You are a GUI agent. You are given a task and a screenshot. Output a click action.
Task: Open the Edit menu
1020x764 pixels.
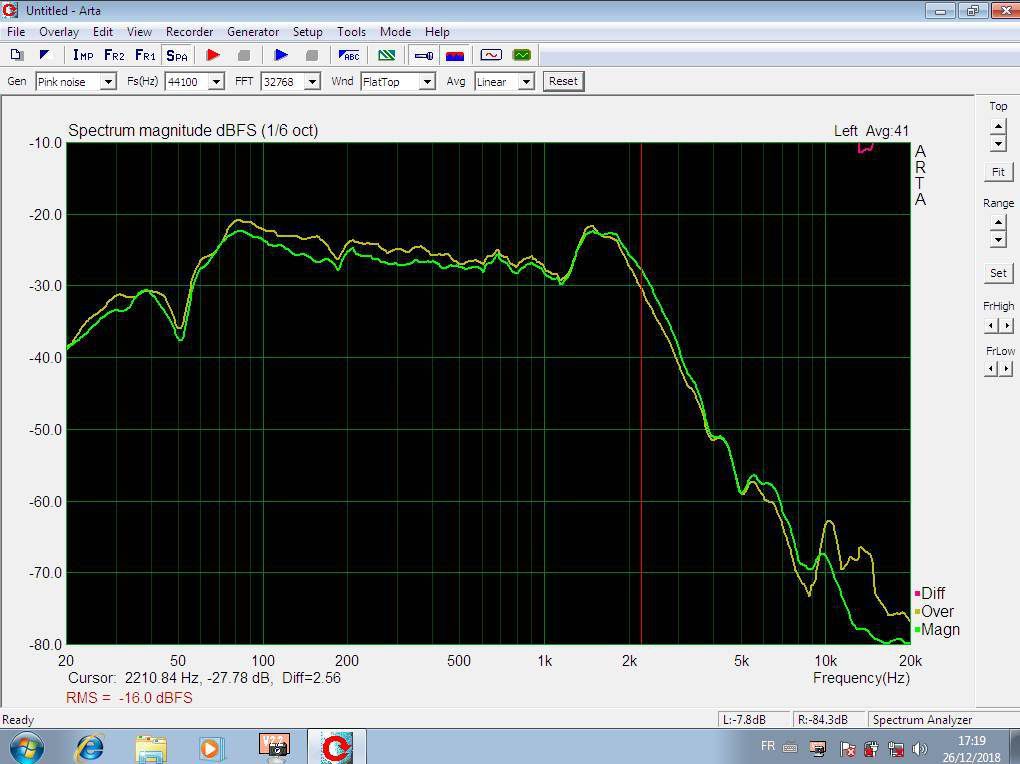click(x=103, y=32)
